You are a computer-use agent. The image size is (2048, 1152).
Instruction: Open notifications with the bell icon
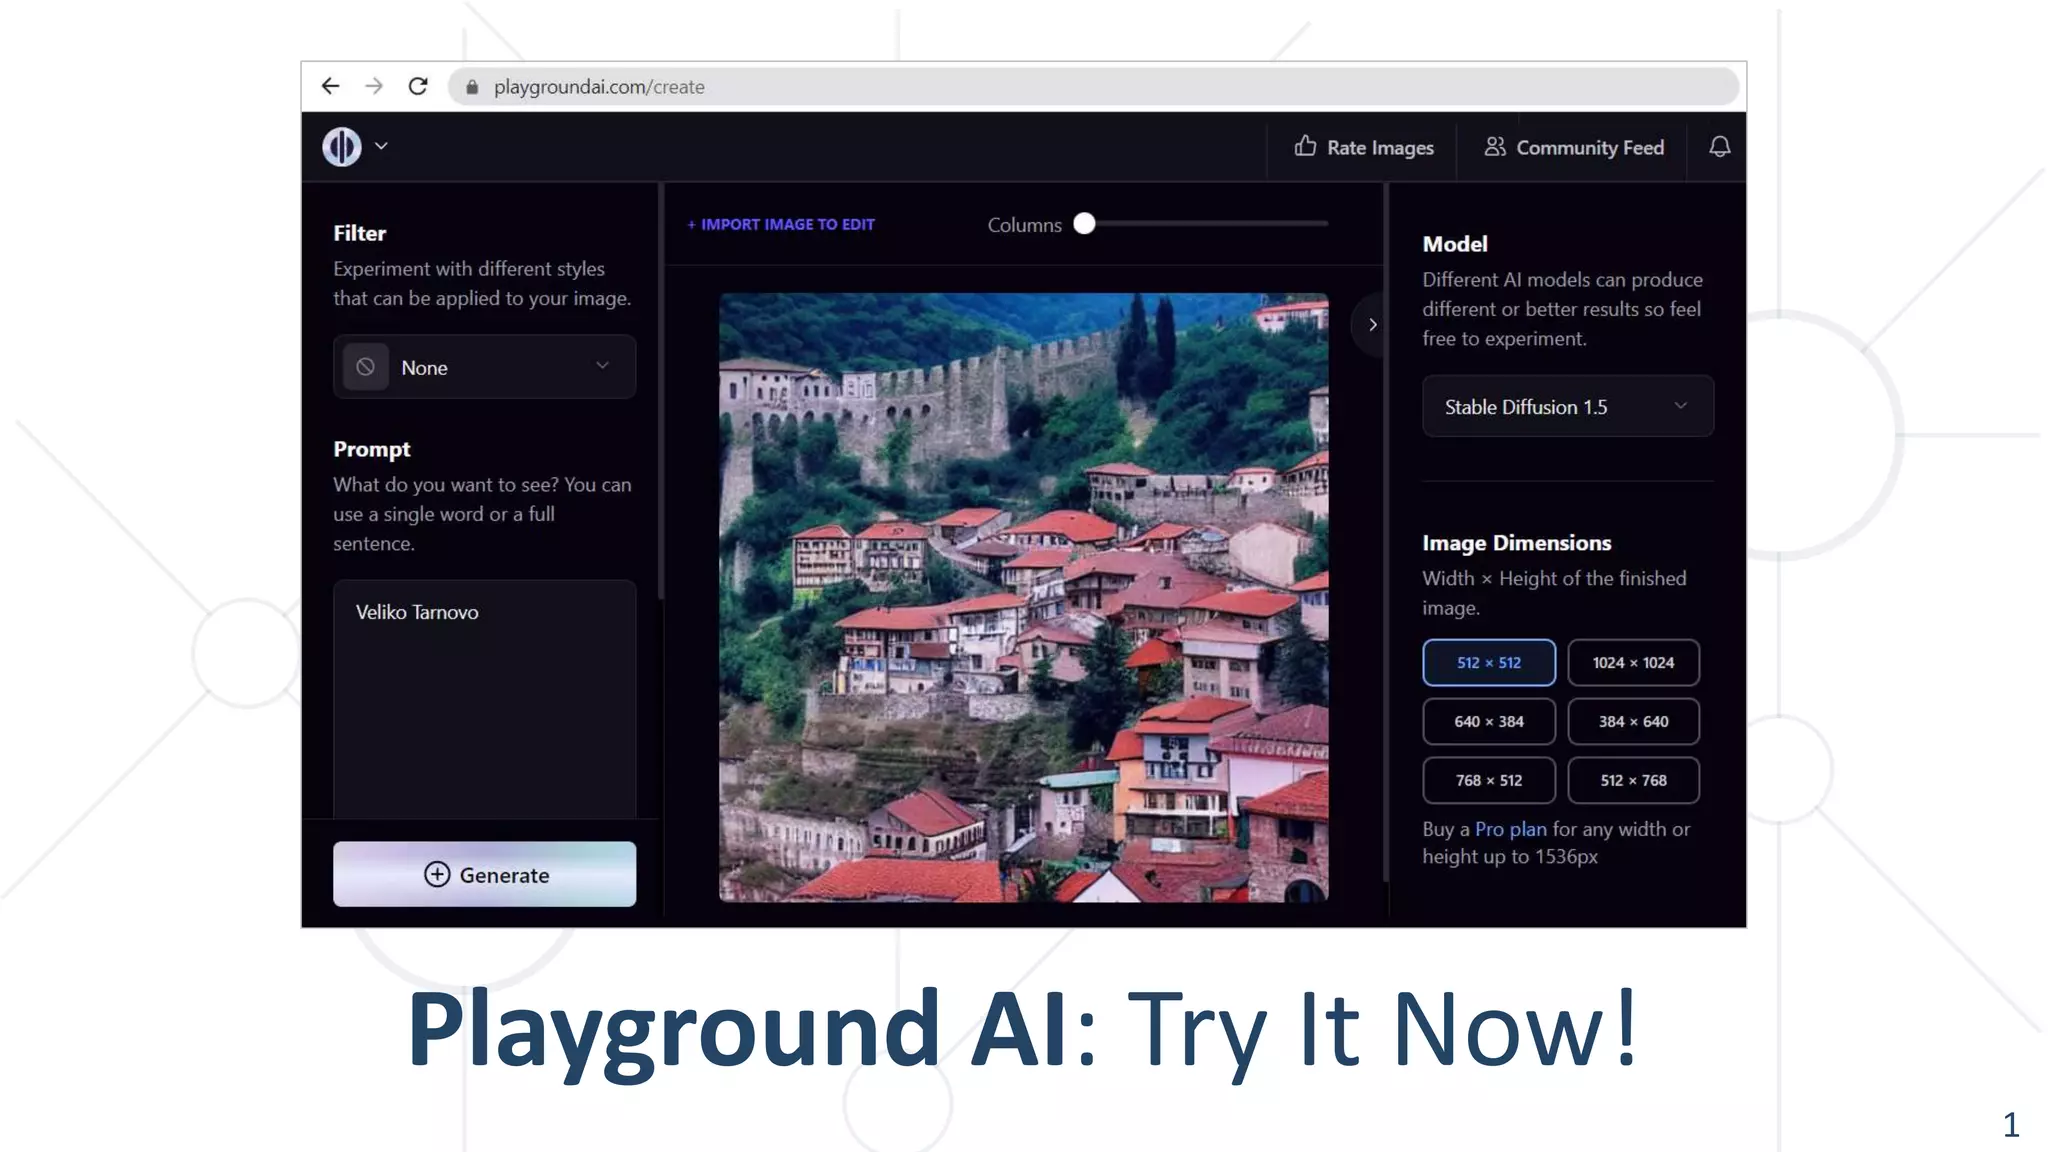pyautogui.click(x=1719, y=147)
